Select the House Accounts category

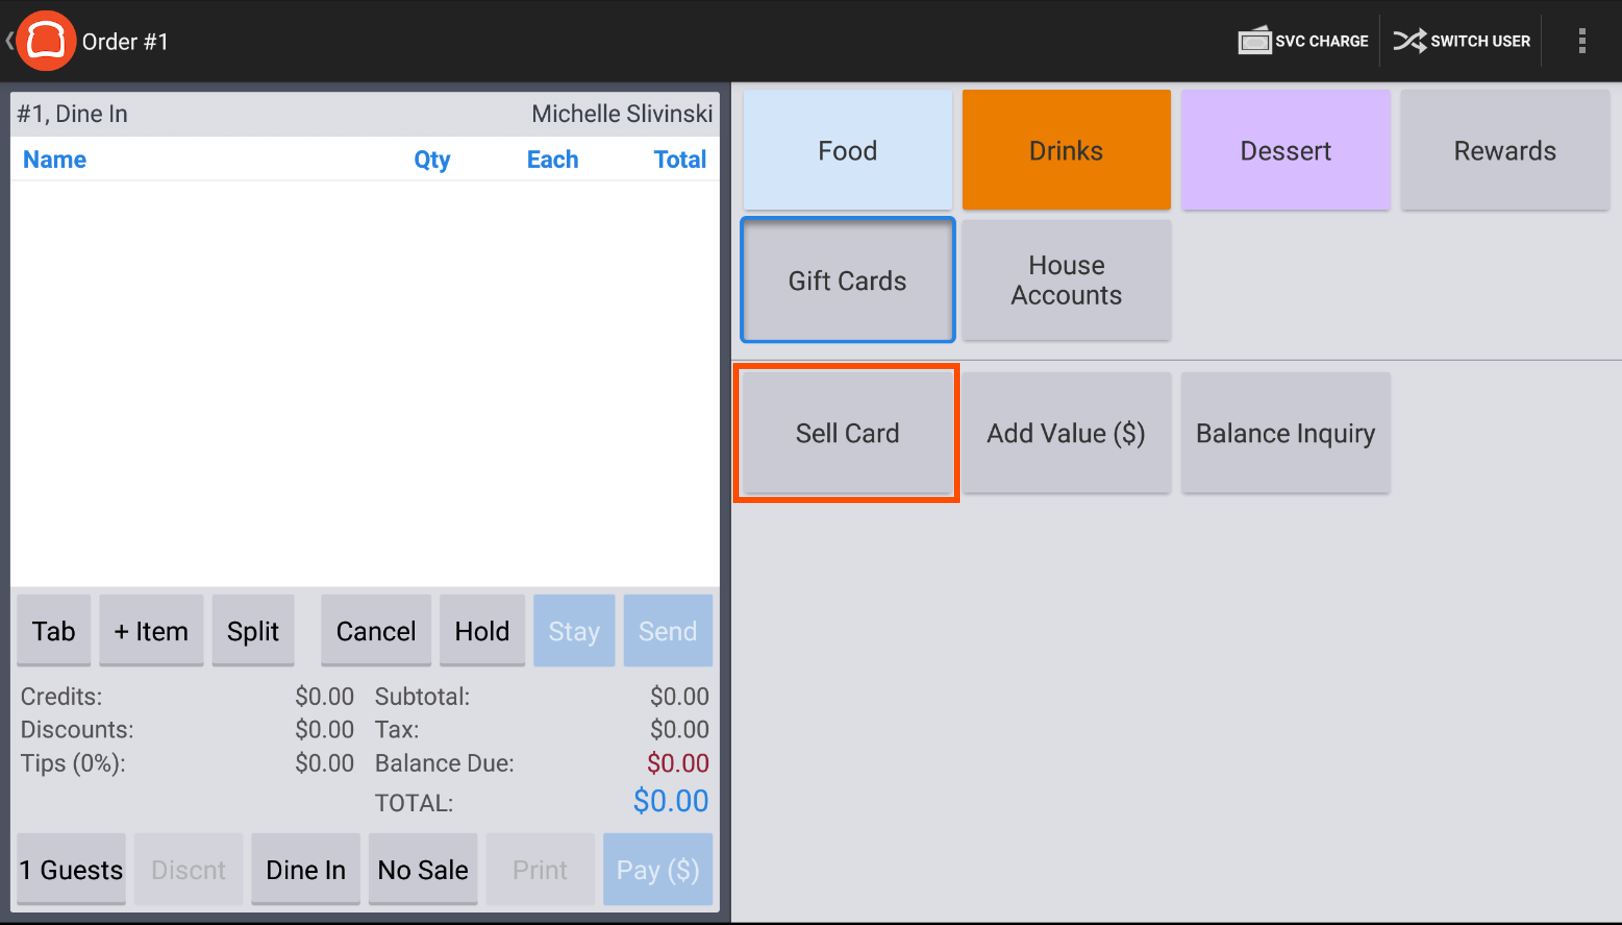(x=1066, y=280)
